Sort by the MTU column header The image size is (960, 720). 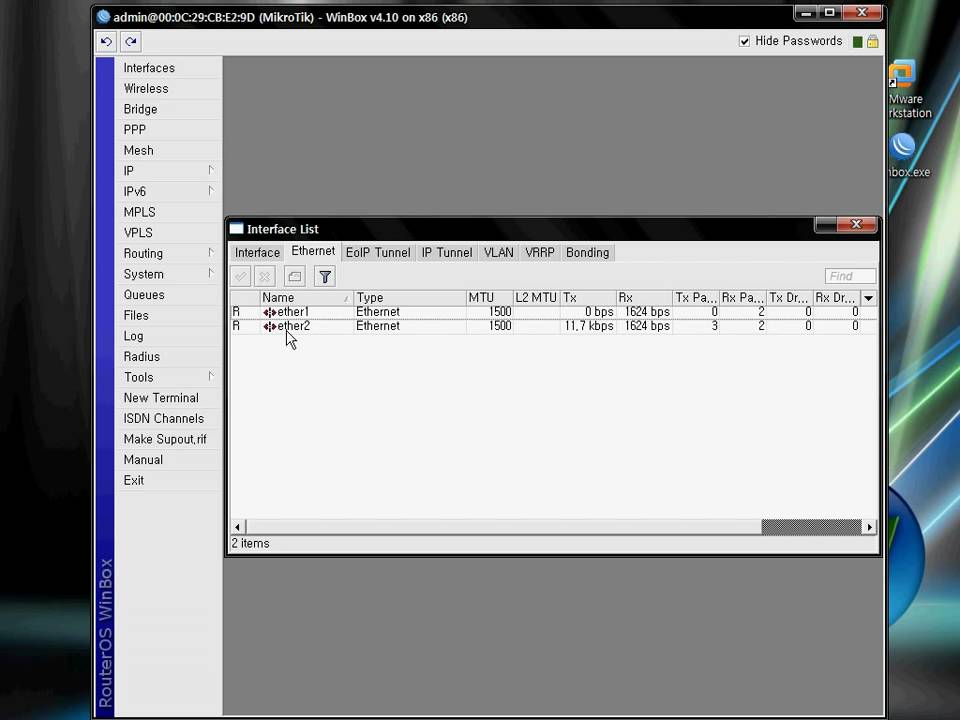click(x=489, y=298)
